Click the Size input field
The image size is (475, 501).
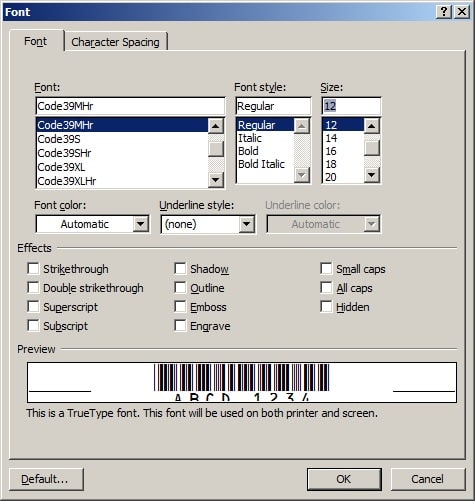coord(351,106)
